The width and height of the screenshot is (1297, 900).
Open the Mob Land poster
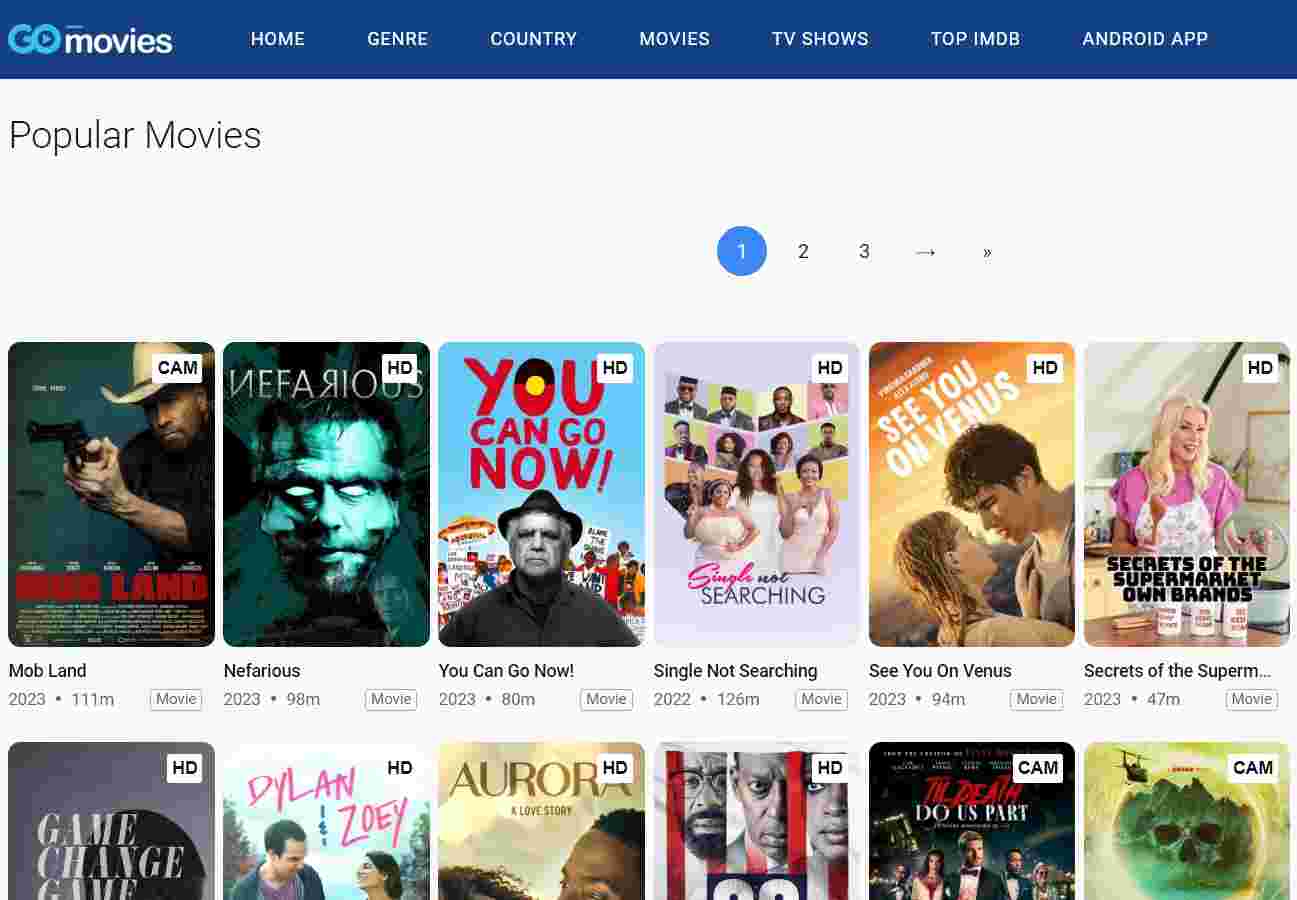pos(111,494)
